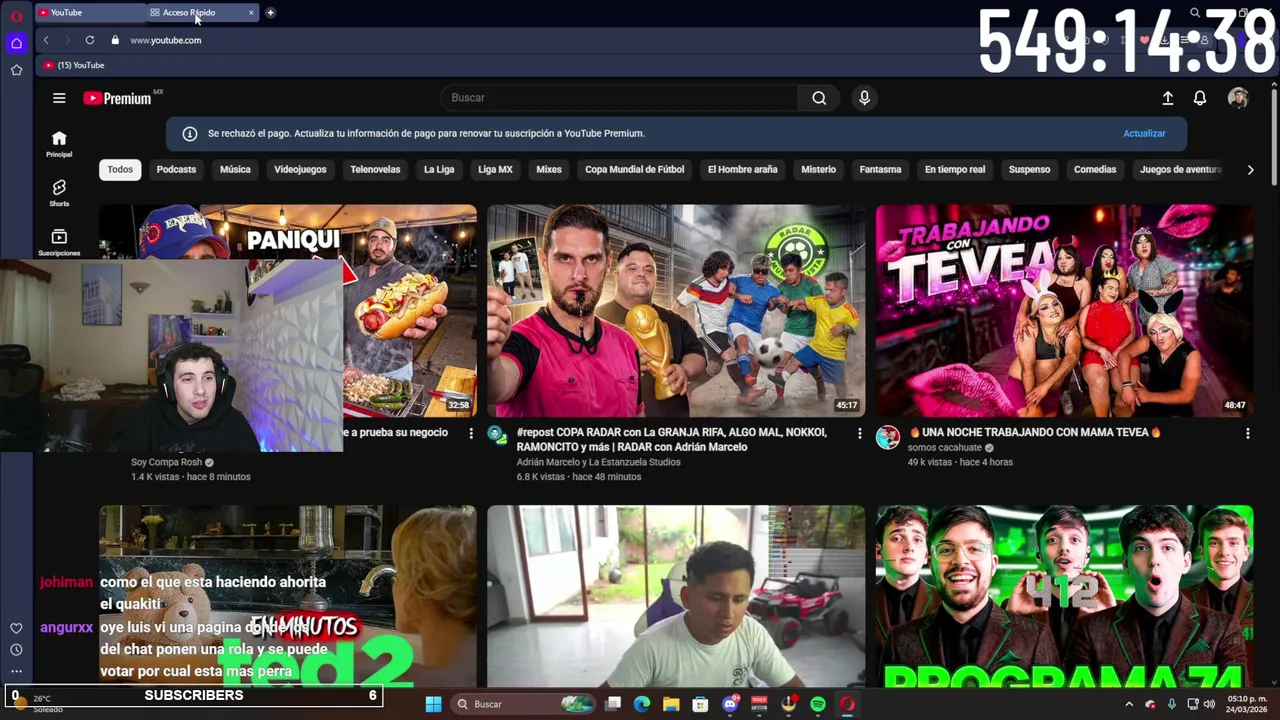Open options menu for the Compa Rosh video

coord(471,433)
